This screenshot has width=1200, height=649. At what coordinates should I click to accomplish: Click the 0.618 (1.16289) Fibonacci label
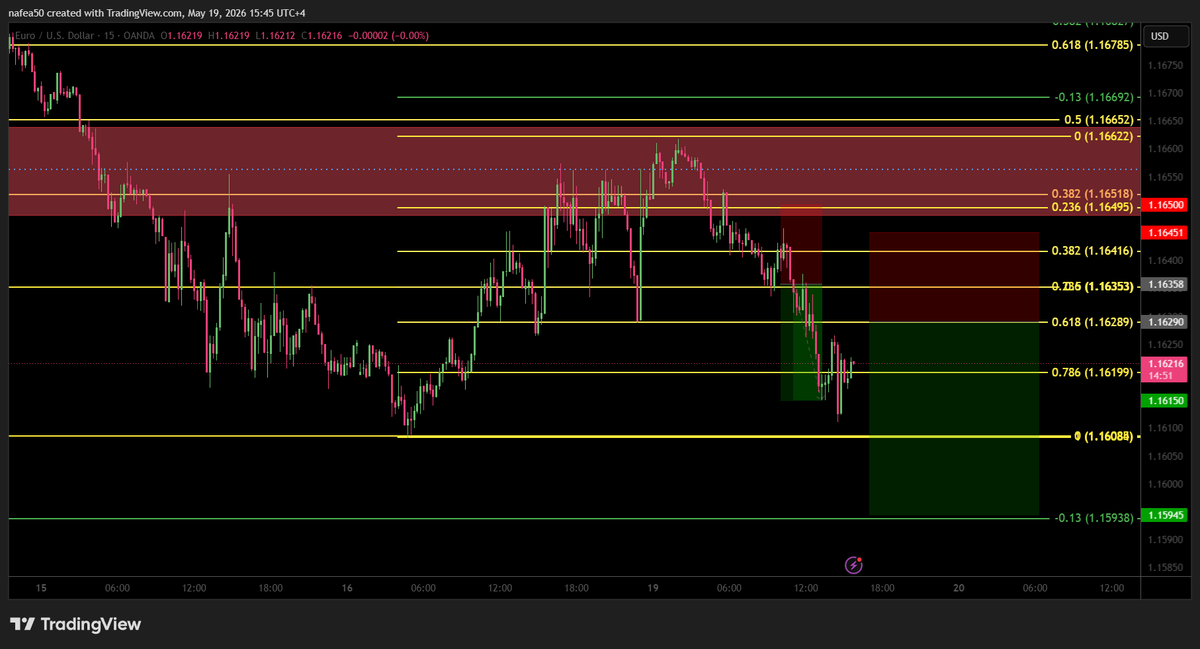(1092, 322)
